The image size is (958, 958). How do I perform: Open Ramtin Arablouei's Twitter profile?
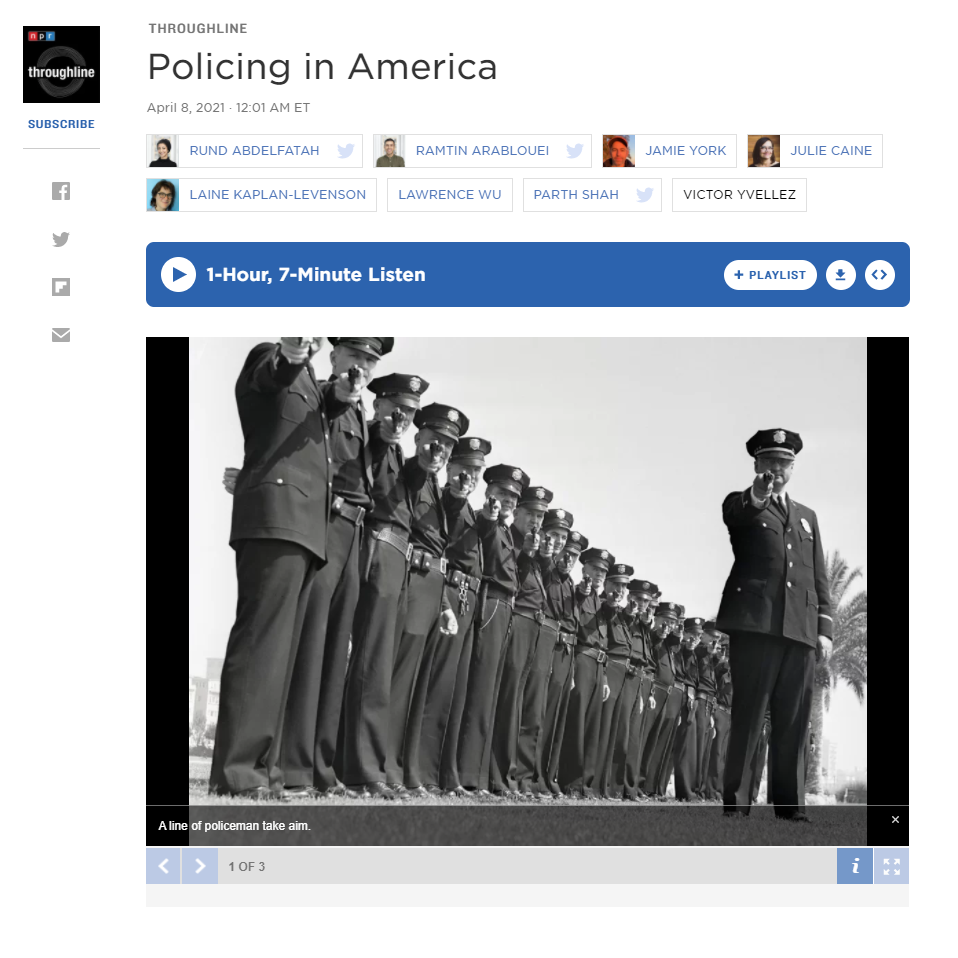574,151
